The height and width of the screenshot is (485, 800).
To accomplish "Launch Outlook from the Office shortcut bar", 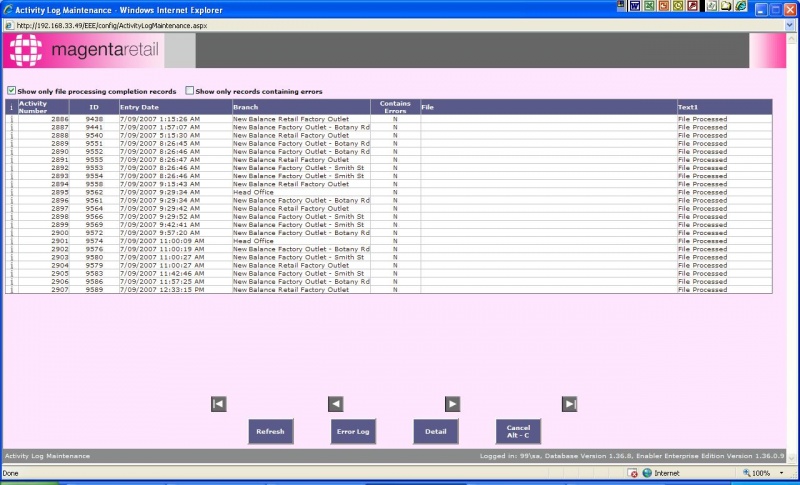I will (678, 6).
